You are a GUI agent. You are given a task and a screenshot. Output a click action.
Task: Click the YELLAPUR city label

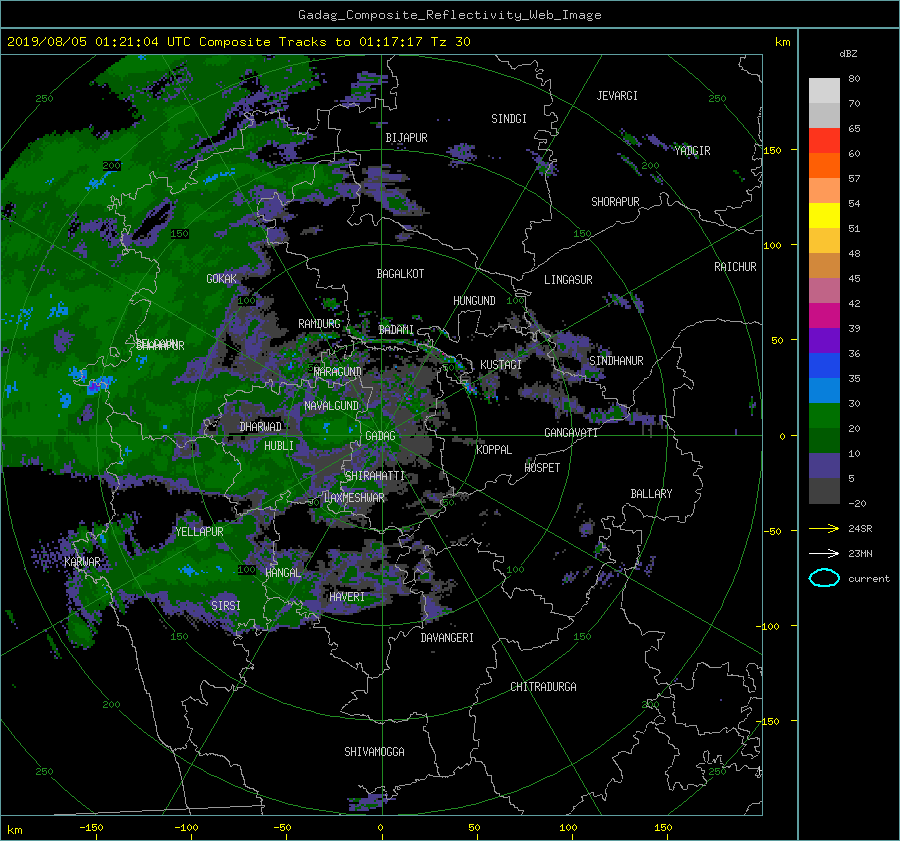point(199,532)
